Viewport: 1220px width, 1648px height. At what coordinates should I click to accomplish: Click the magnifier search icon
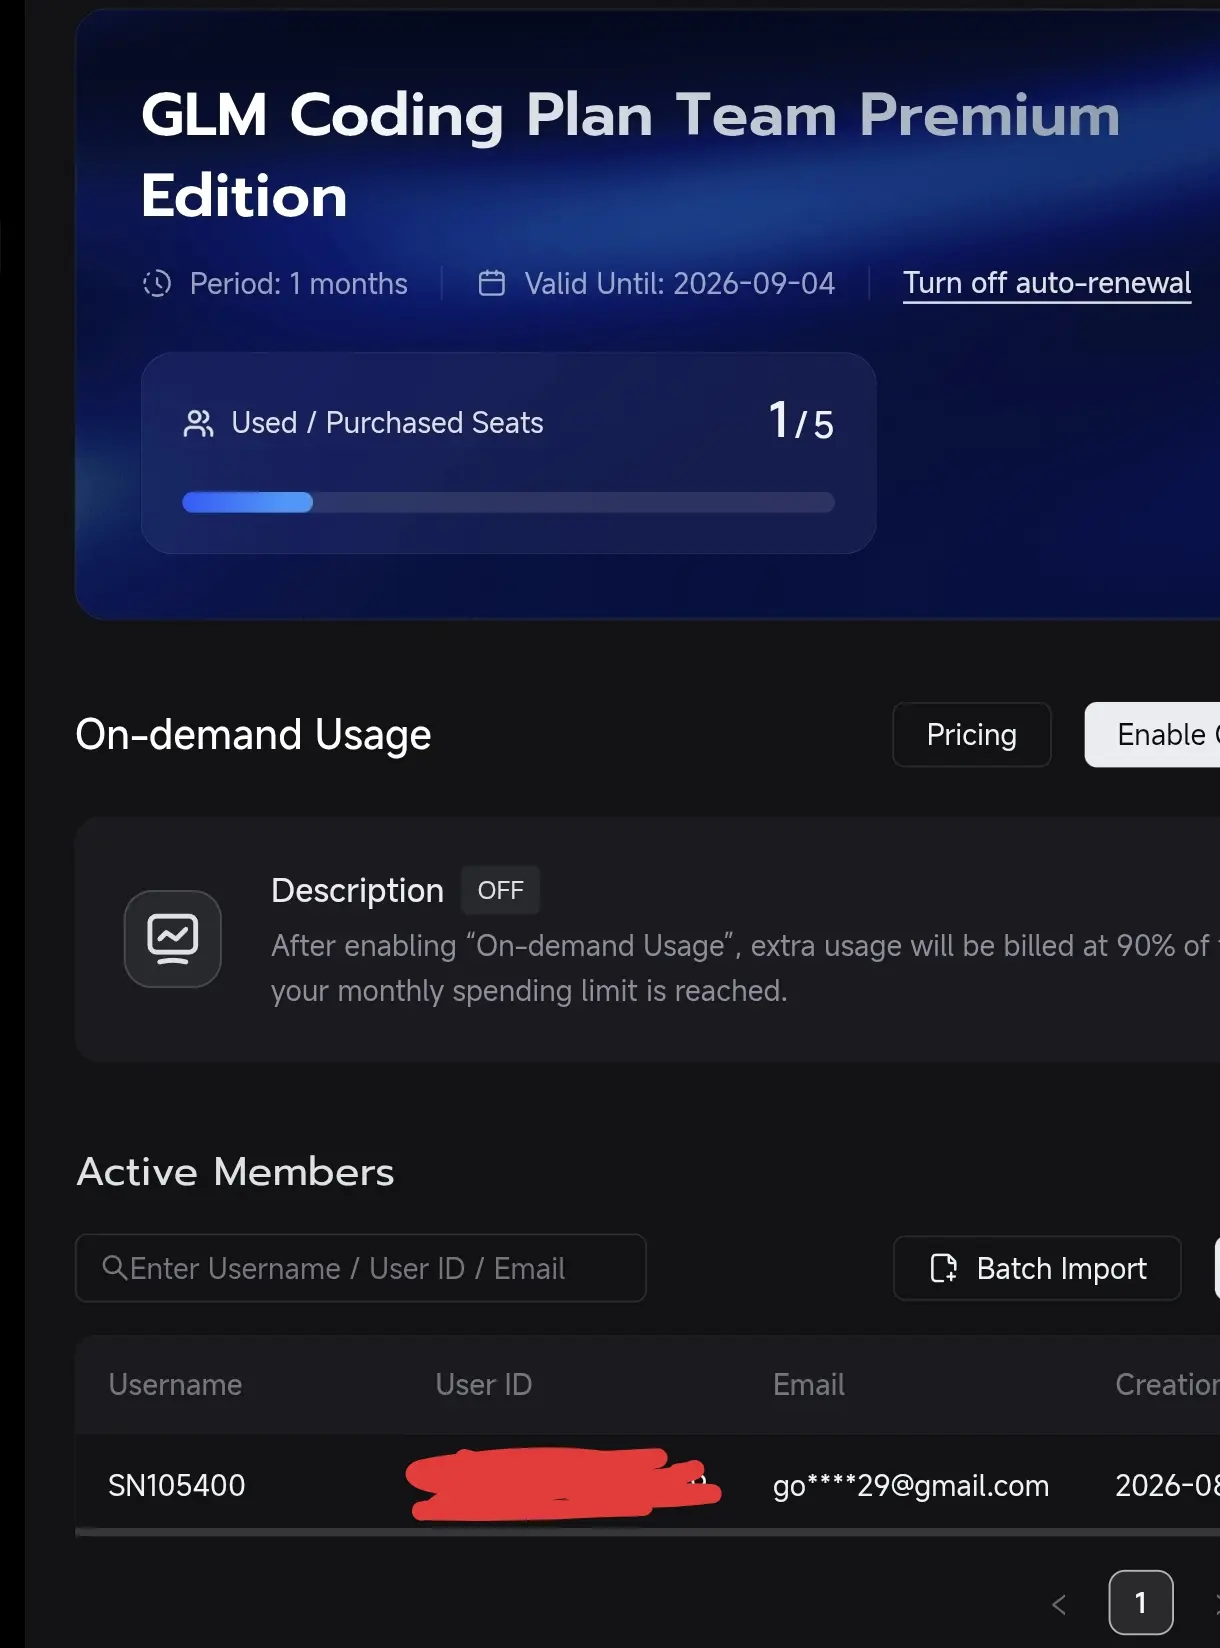[114, 1268]
